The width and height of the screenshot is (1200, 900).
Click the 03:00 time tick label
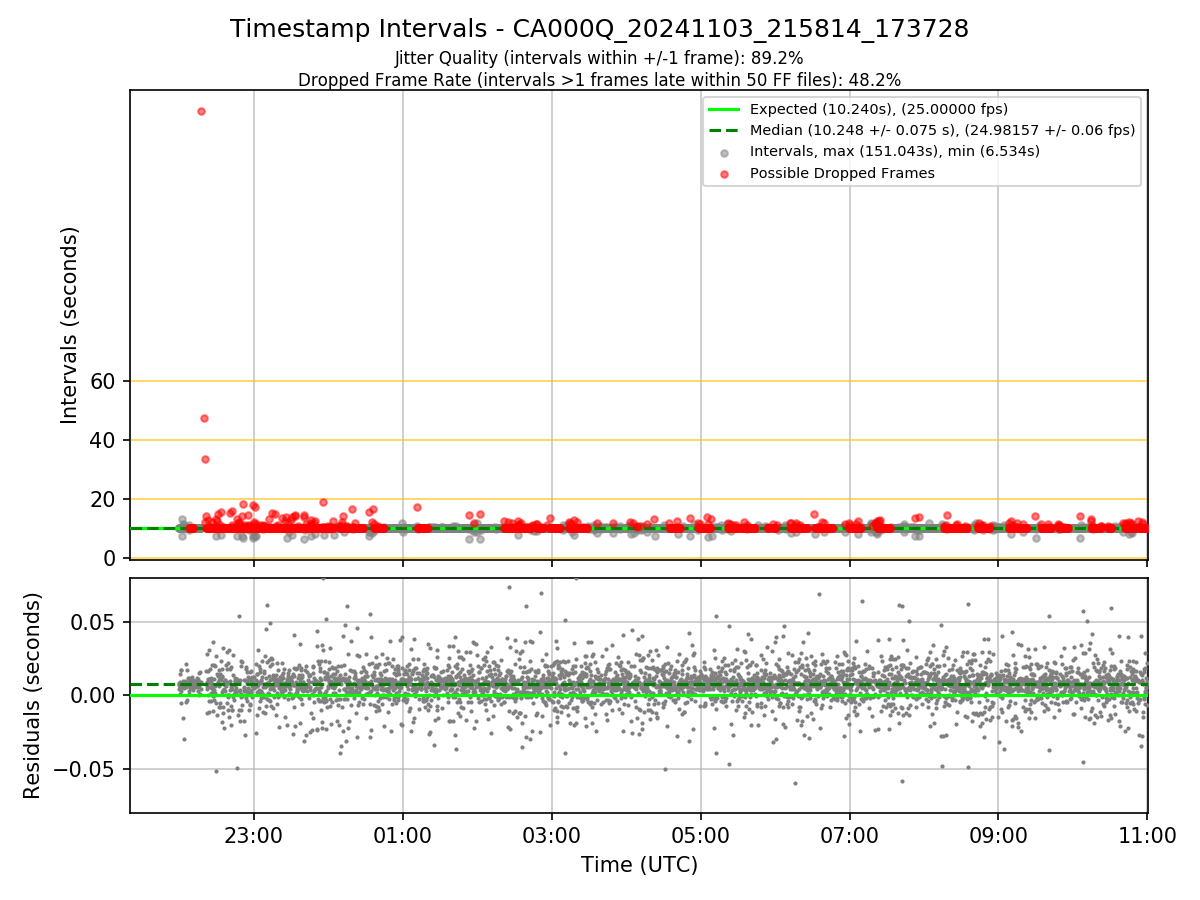coord(552,834)
